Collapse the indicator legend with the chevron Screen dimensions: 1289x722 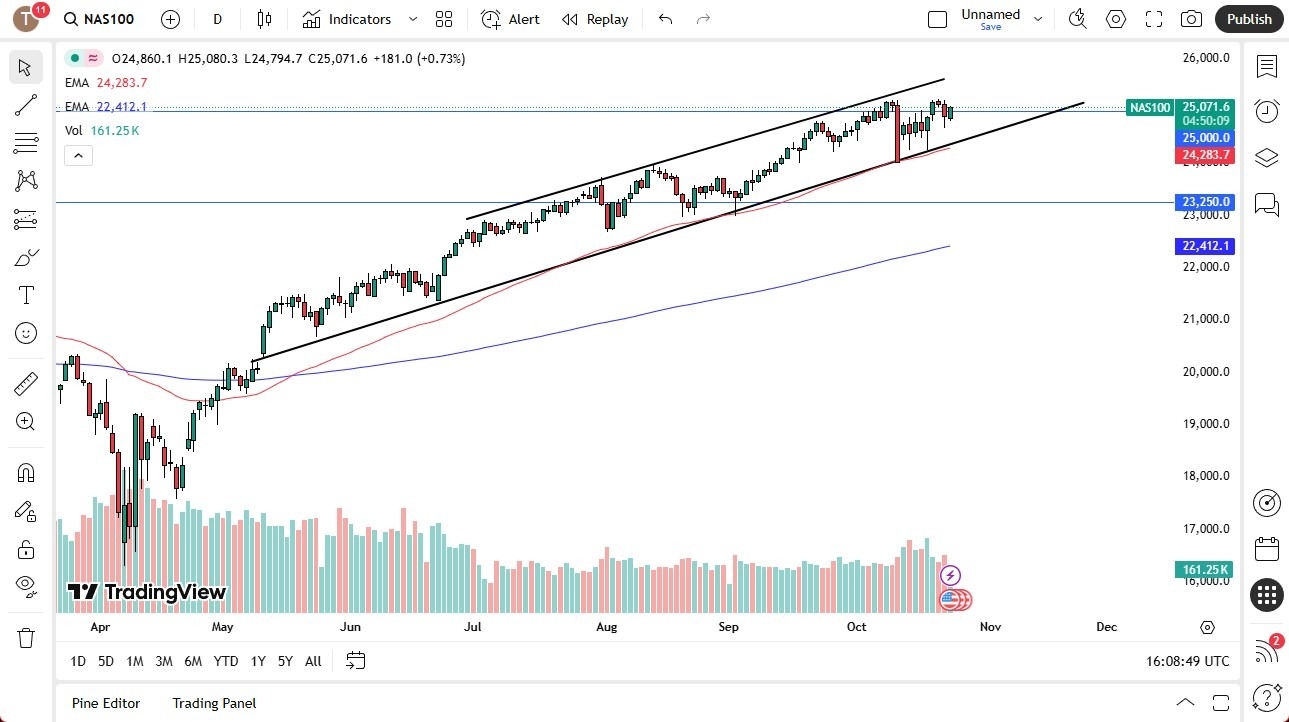tap(78, 155)
